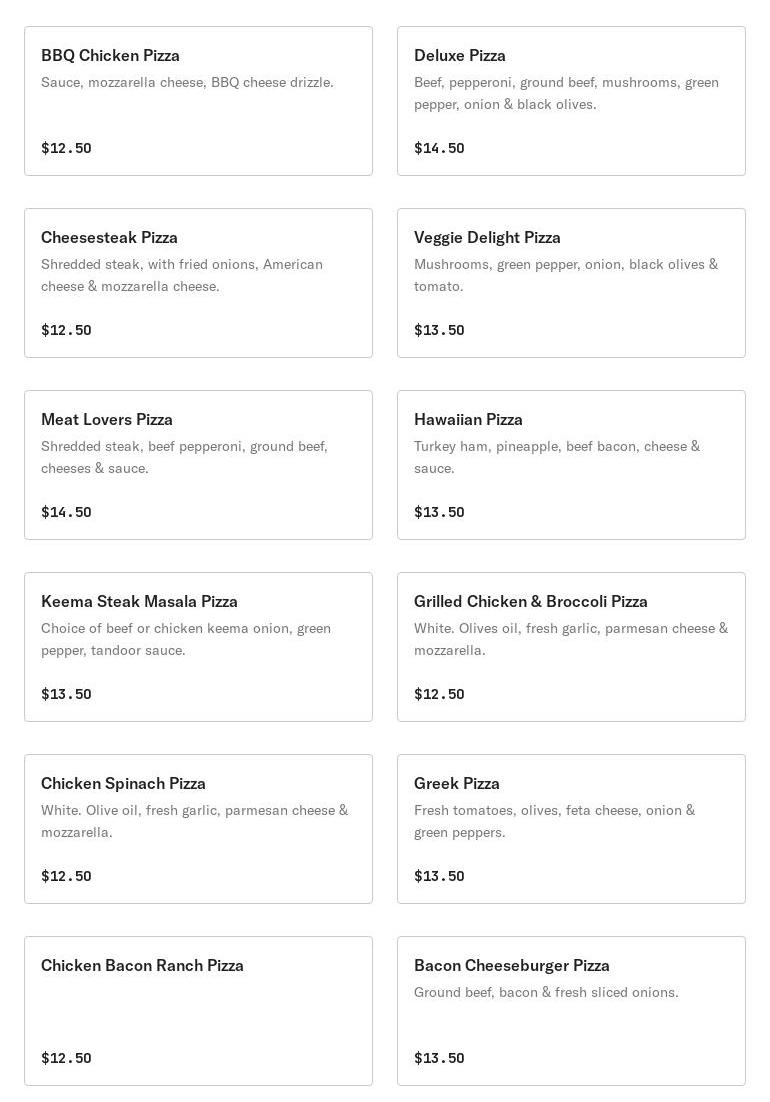Open the BBQ Chicken Pizza item
The width and height of the screenshot is (770, 1102).
pos(198,101)
